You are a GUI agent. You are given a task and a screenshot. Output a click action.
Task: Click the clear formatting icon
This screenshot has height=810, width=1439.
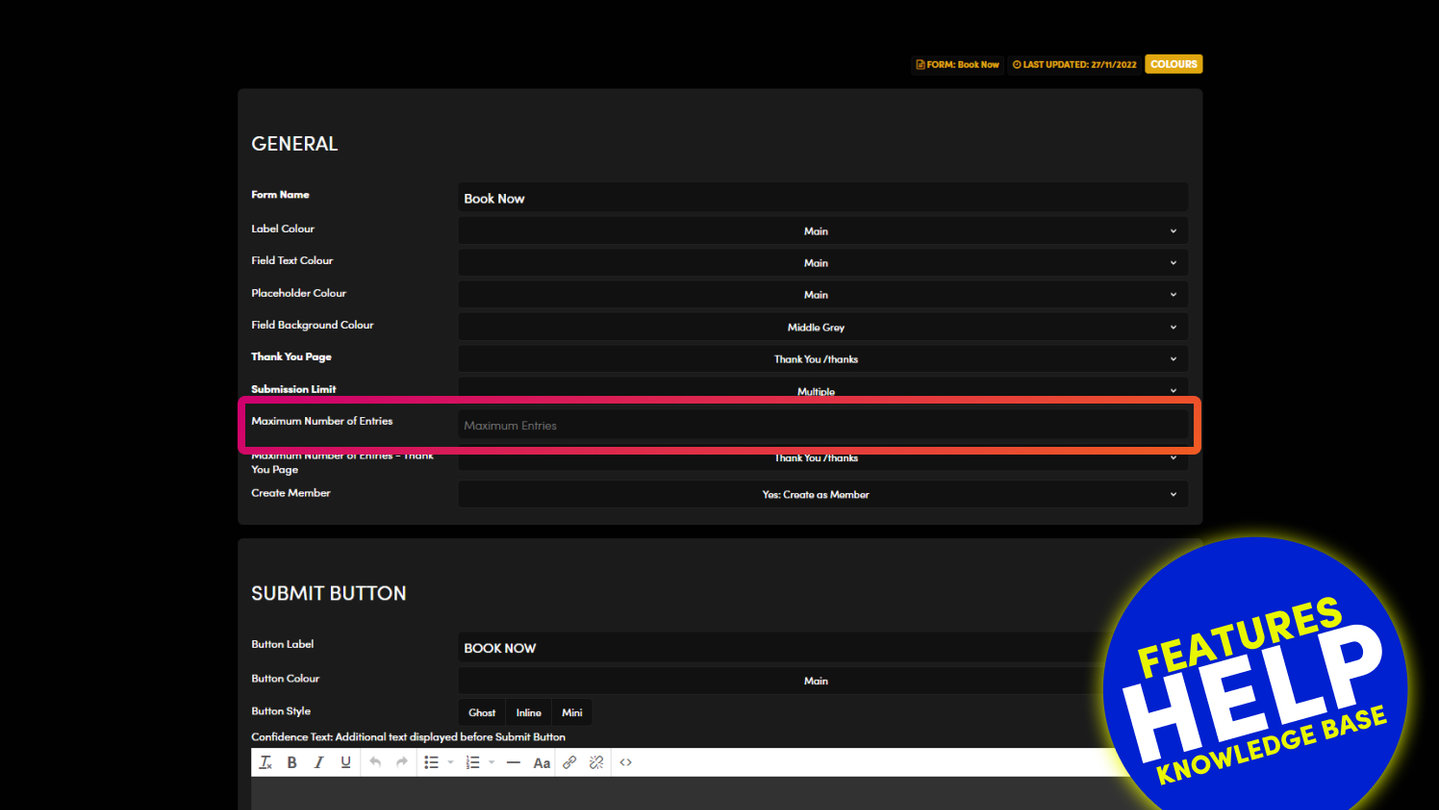click(266, 763)
